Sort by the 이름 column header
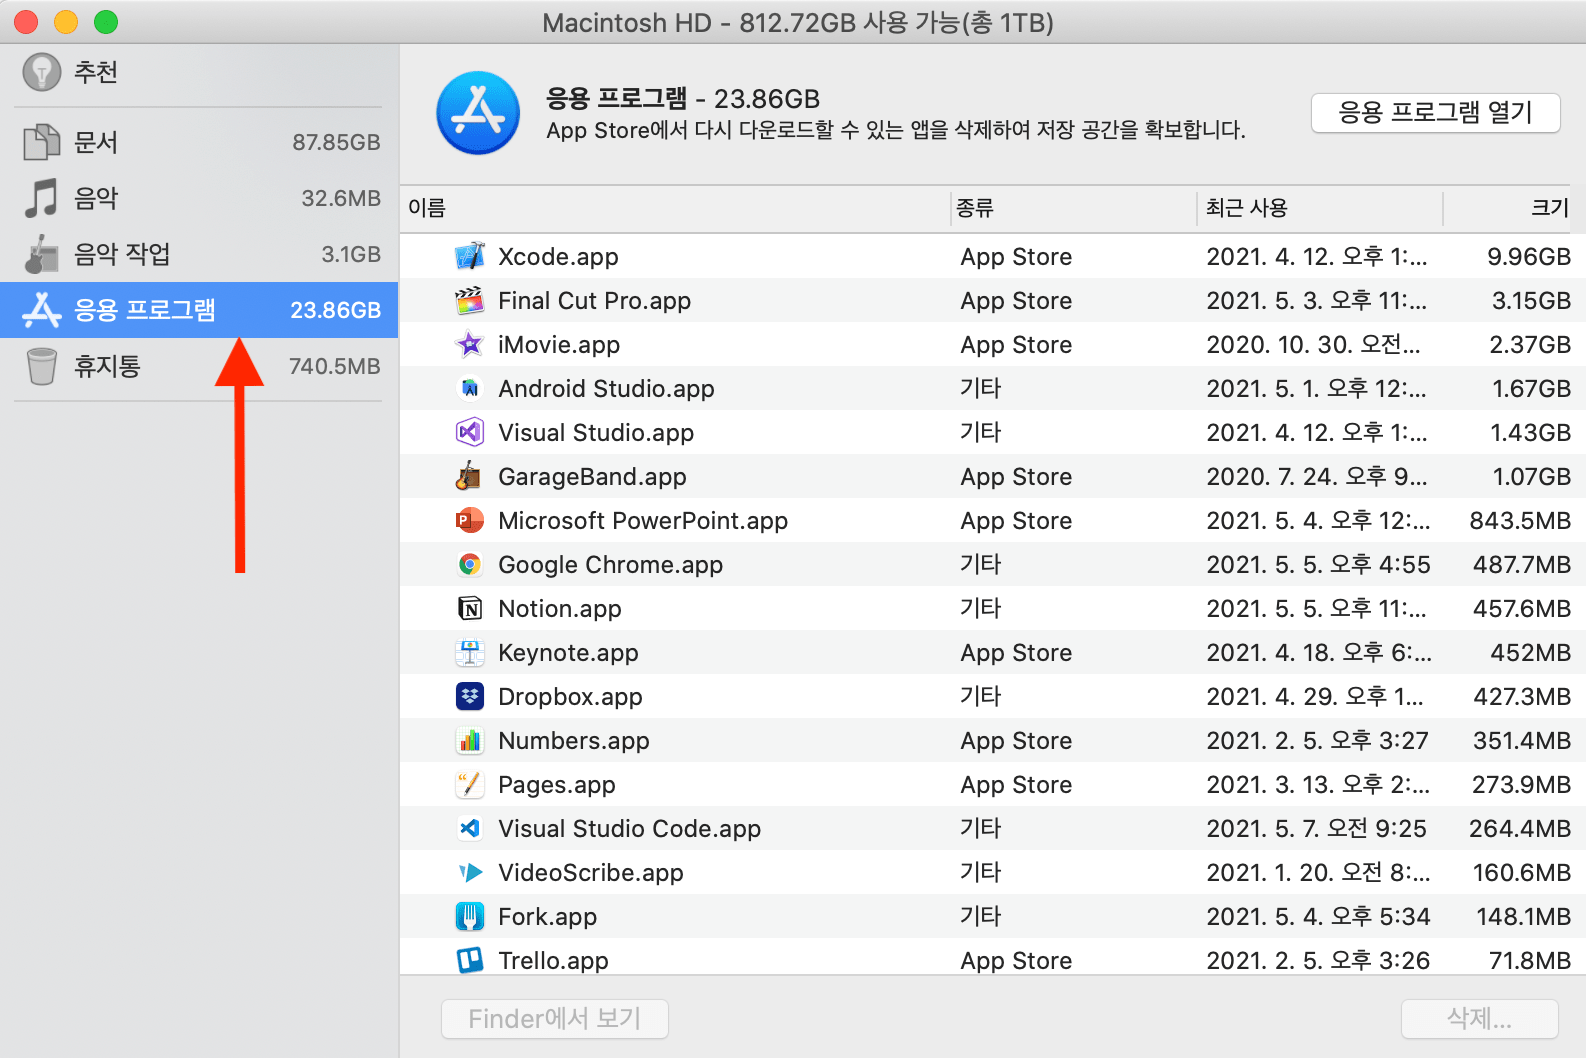 click(427, 208)
